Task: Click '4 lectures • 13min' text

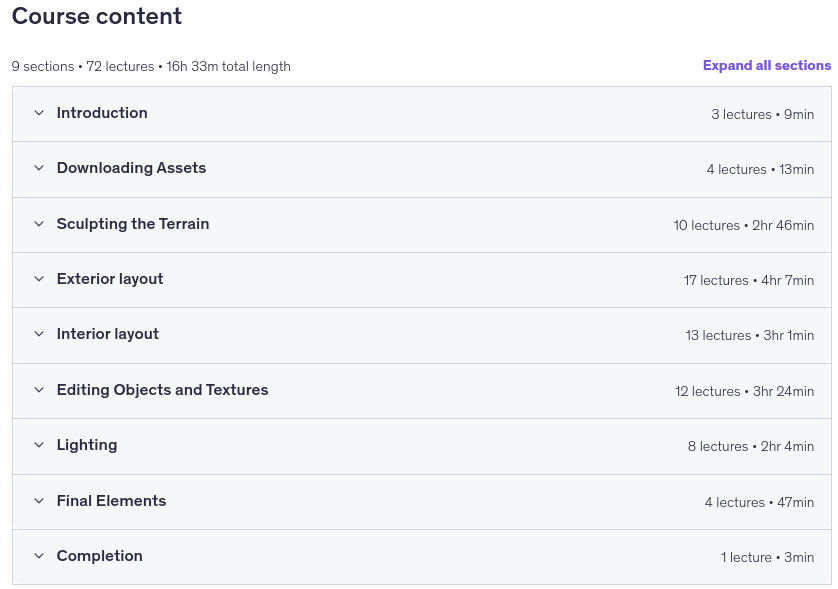Action: 761,169
